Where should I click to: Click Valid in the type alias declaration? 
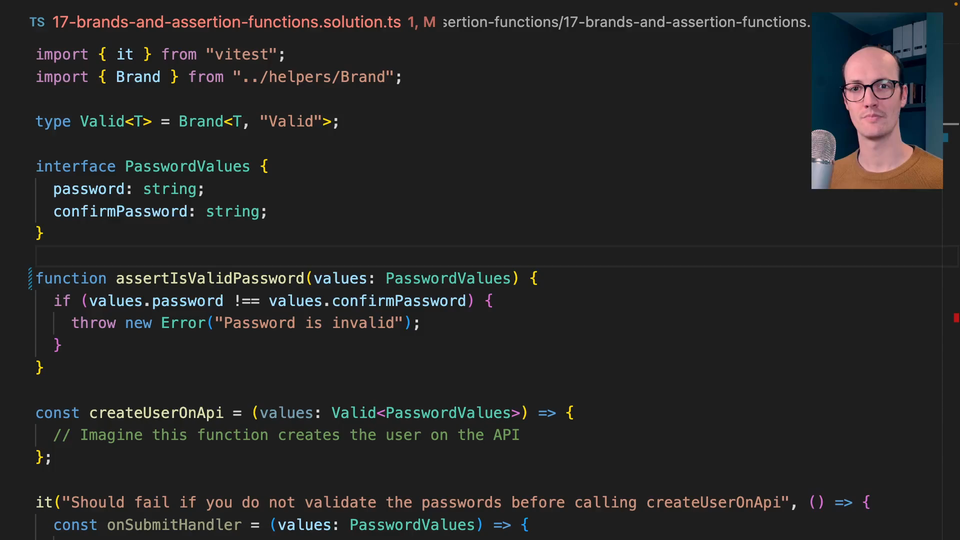coord(102,121)
